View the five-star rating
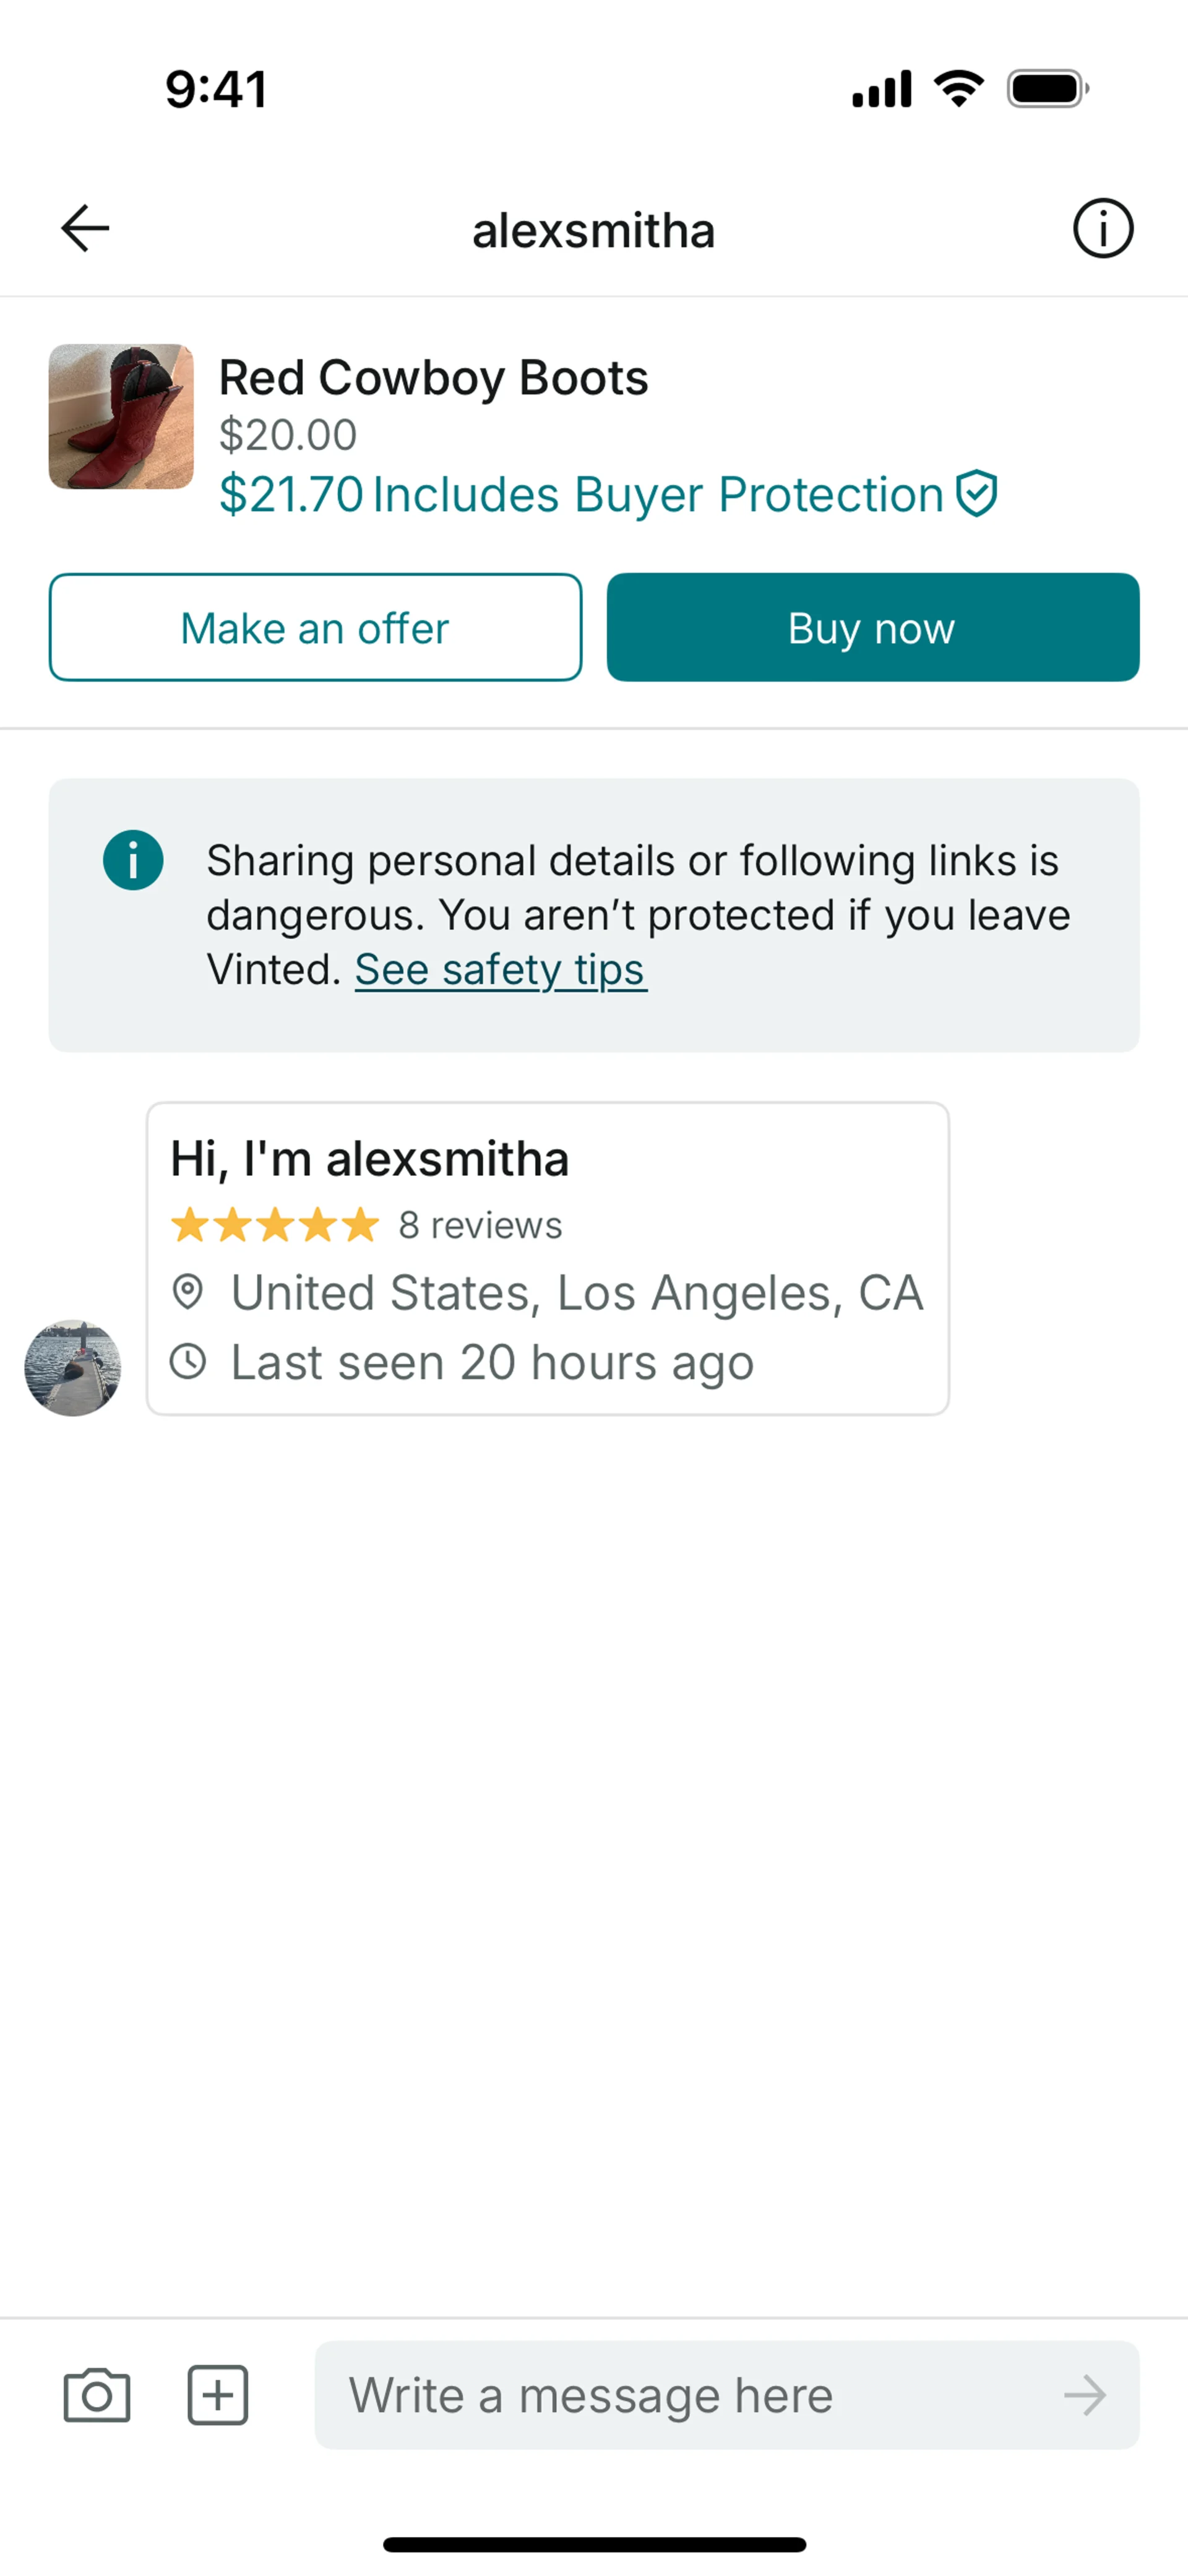 point(275,1225)
